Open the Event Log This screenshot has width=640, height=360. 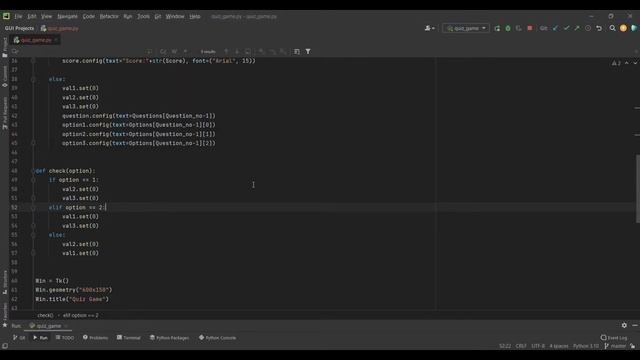point(614,338)
